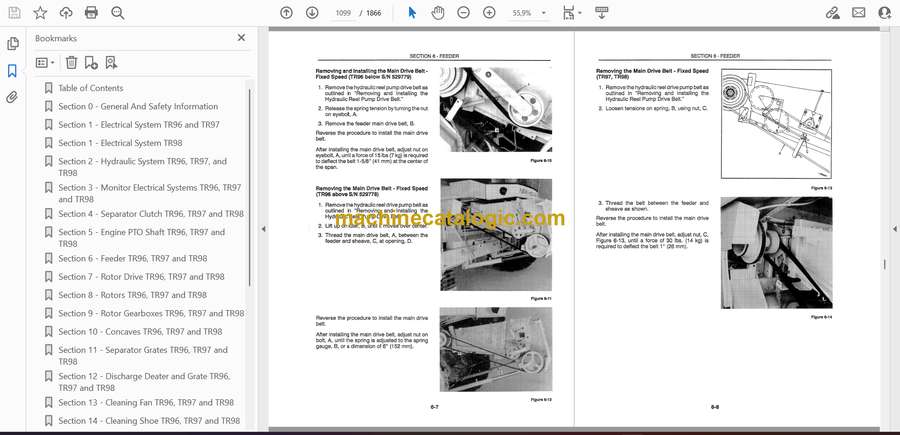Screen dimensions: 900x435
Task: Click the Save file icon
Action: (x=14, y=13)
